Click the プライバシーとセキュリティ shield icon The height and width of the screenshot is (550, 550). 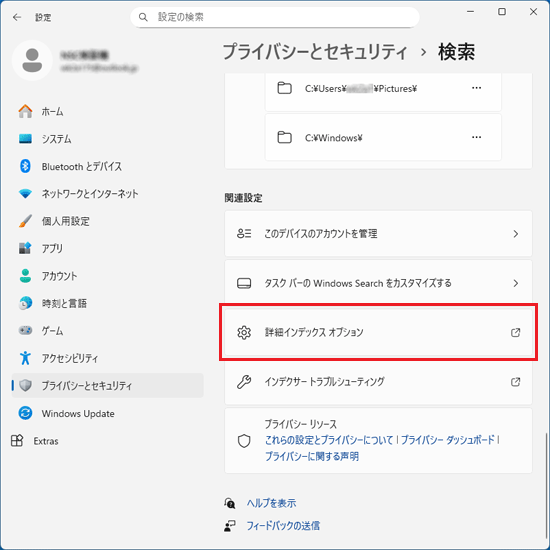point(25,385)
